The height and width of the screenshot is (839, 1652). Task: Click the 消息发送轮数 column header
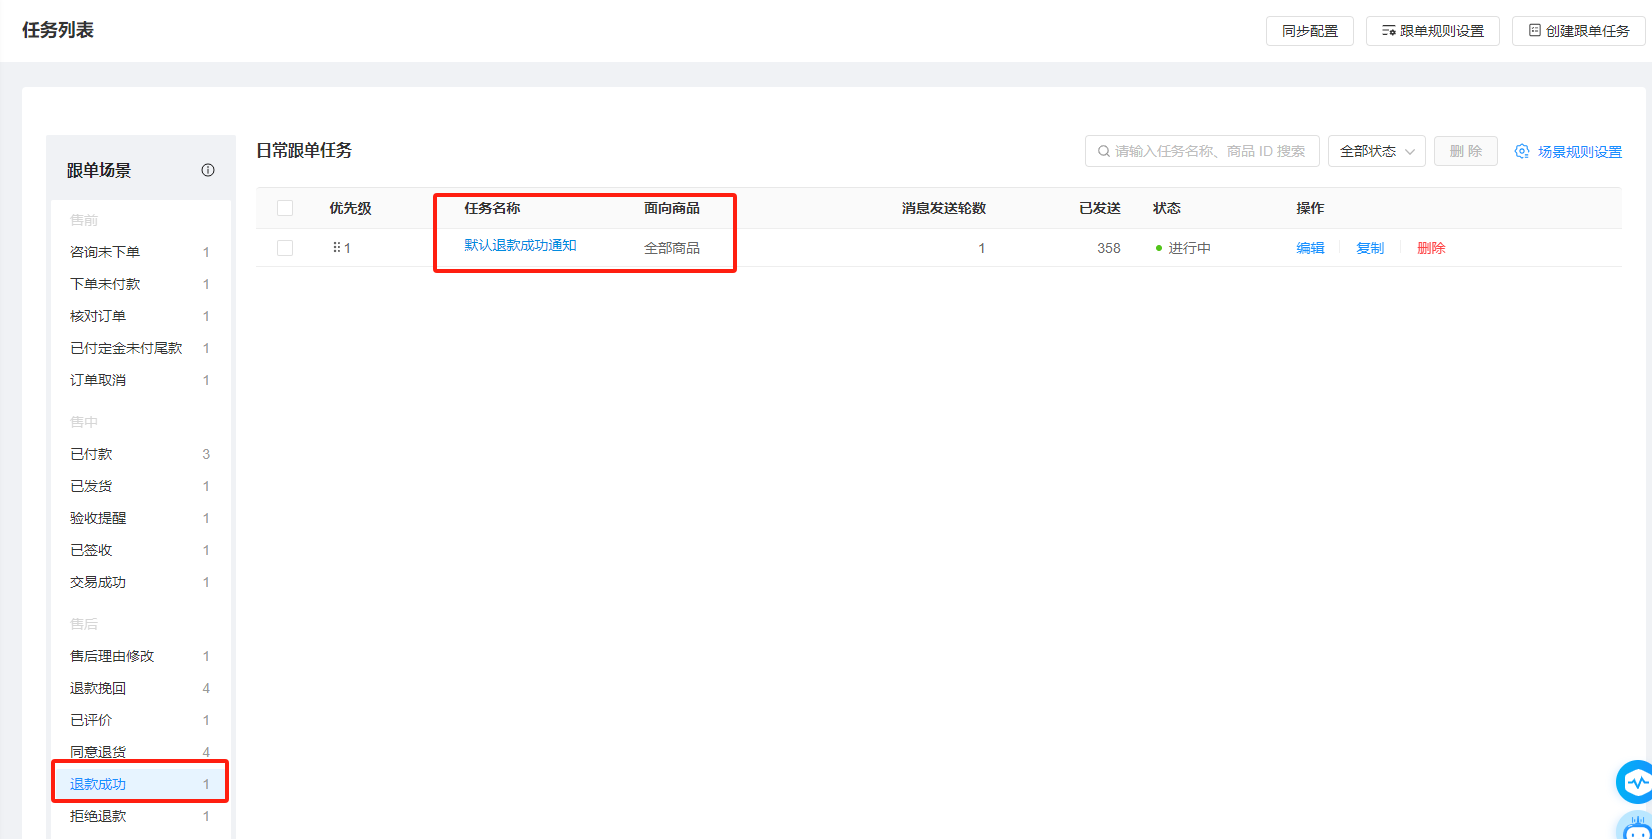point(944,208)
